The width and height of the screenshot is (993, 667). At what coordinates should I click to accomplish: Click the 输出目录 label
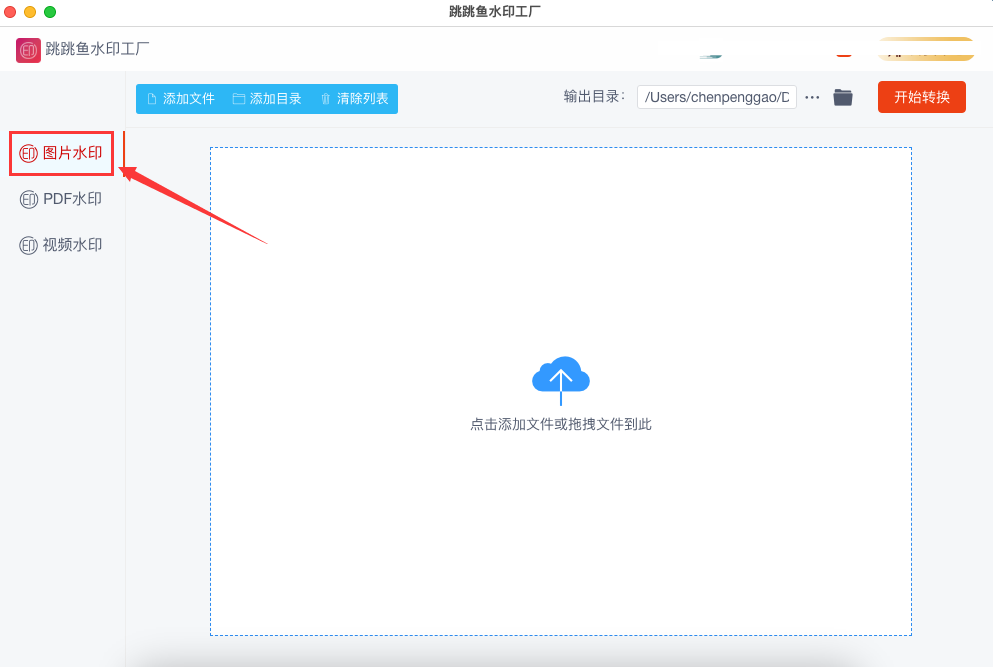point(594,96)
